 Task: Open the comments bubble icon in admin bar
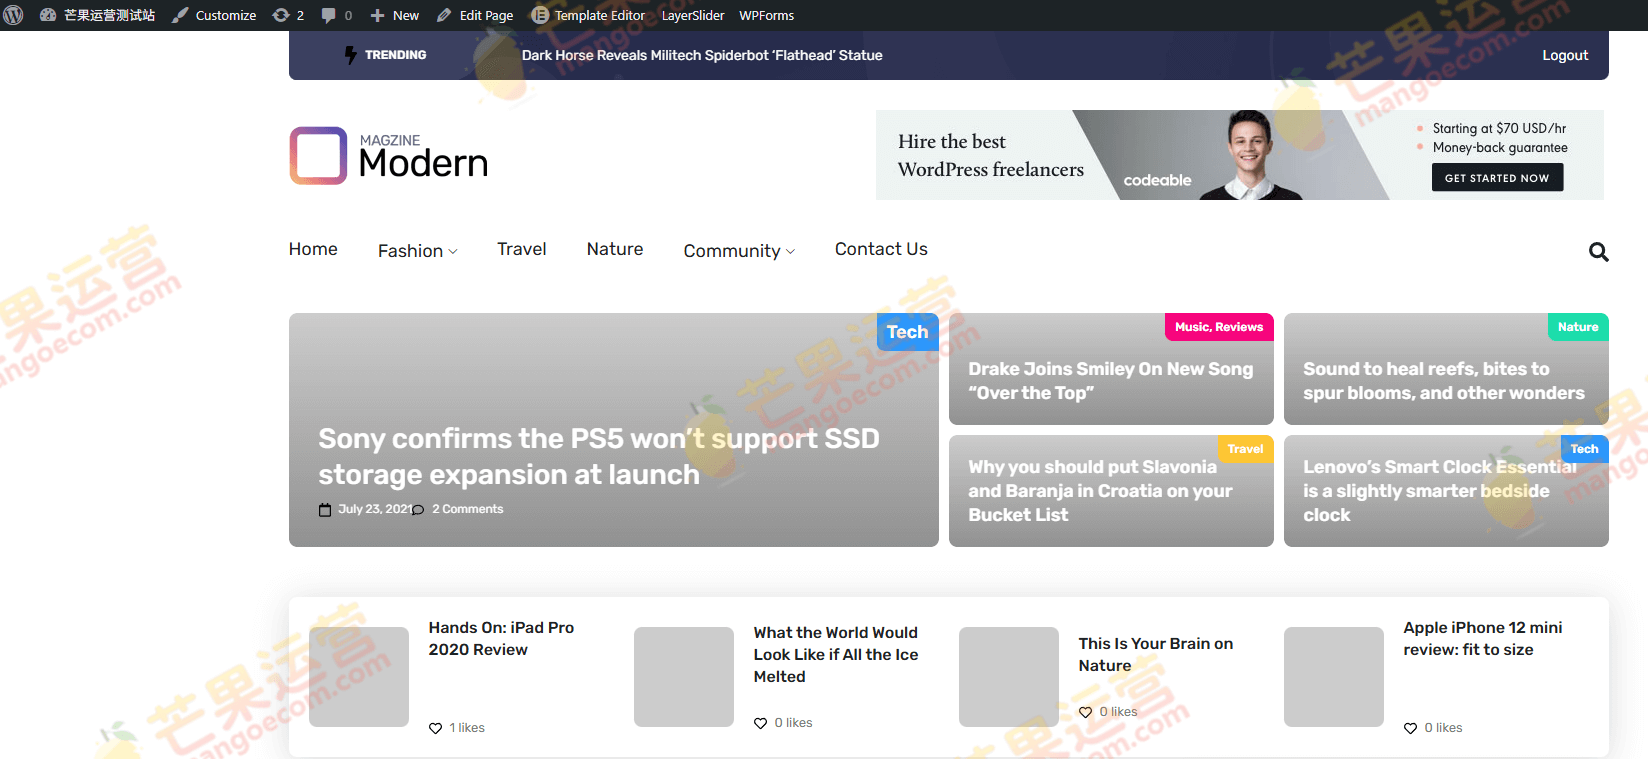tap(328, 15)
